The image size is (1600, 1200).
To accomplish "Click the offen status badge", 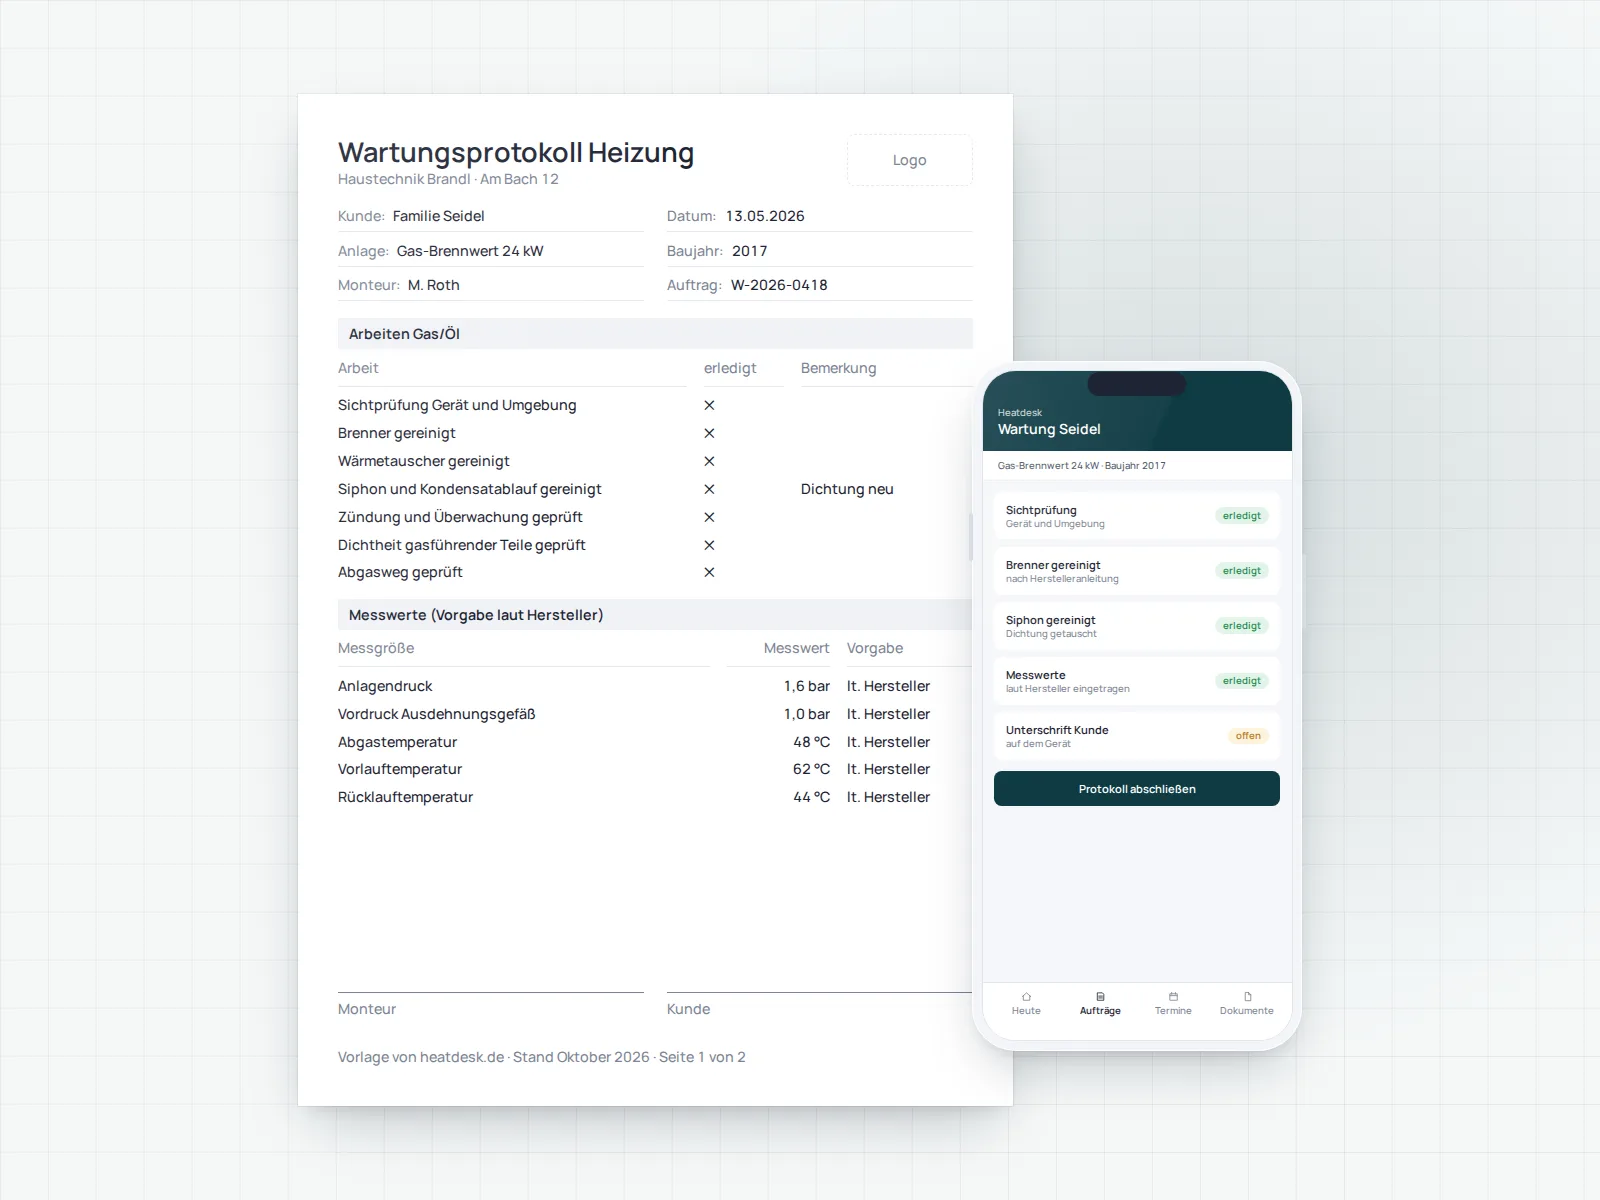I will 1248,736.
